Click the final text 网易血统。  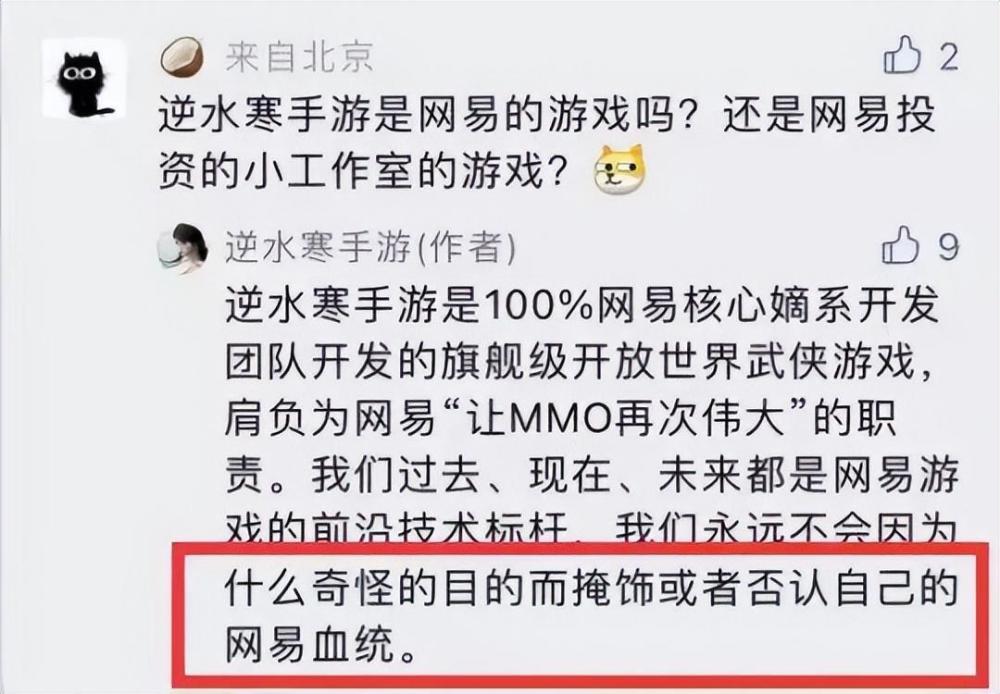pos(322,643)
